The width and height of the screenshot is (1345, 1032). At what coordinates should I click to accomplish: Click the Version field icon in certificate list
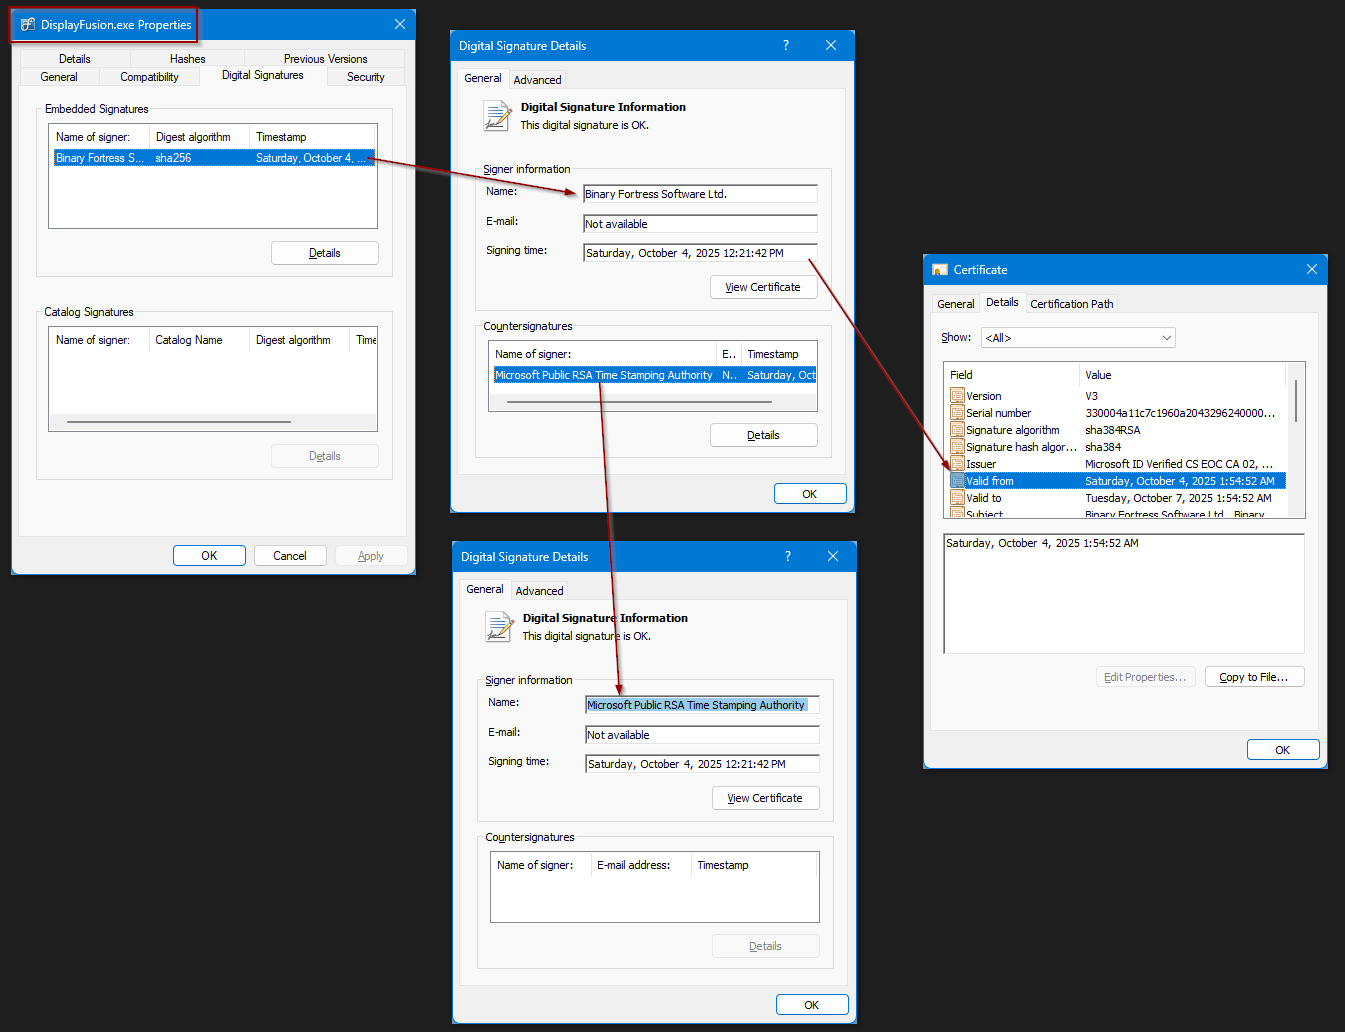957,396
